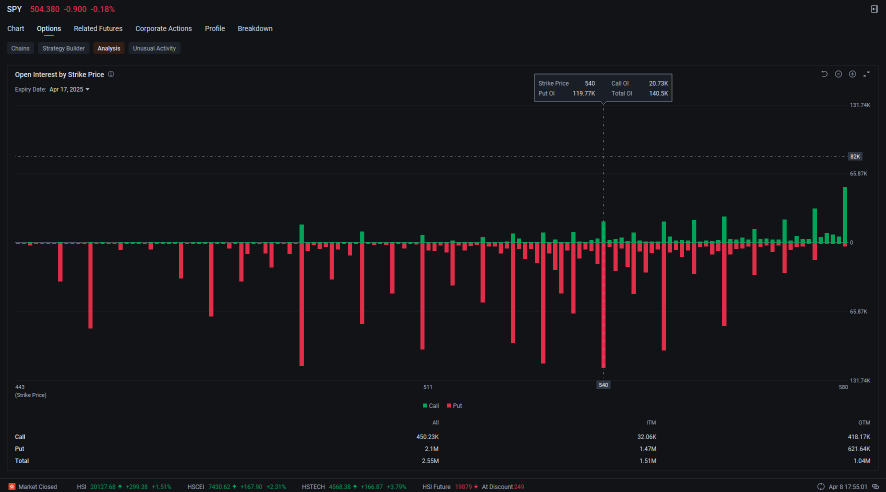Click the OTM put value 621.64K
The width and height of the screenshot is (886, 492).
(x=859, y=449)
